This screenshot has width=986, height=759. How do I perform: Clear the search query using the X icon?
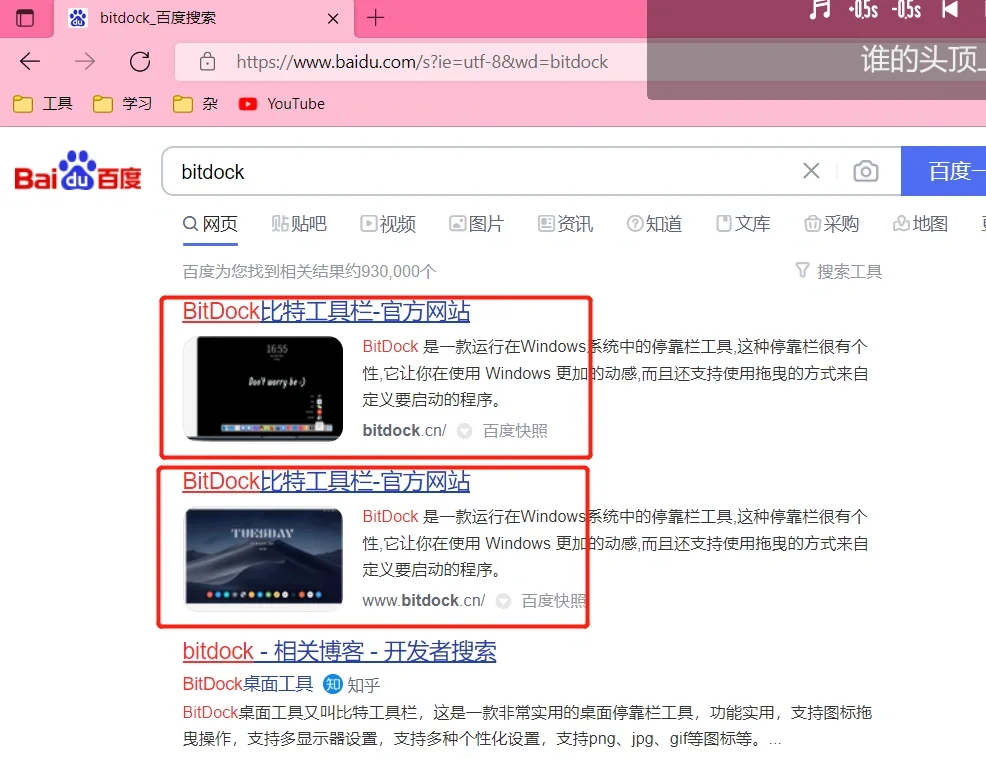pos(810,171)
